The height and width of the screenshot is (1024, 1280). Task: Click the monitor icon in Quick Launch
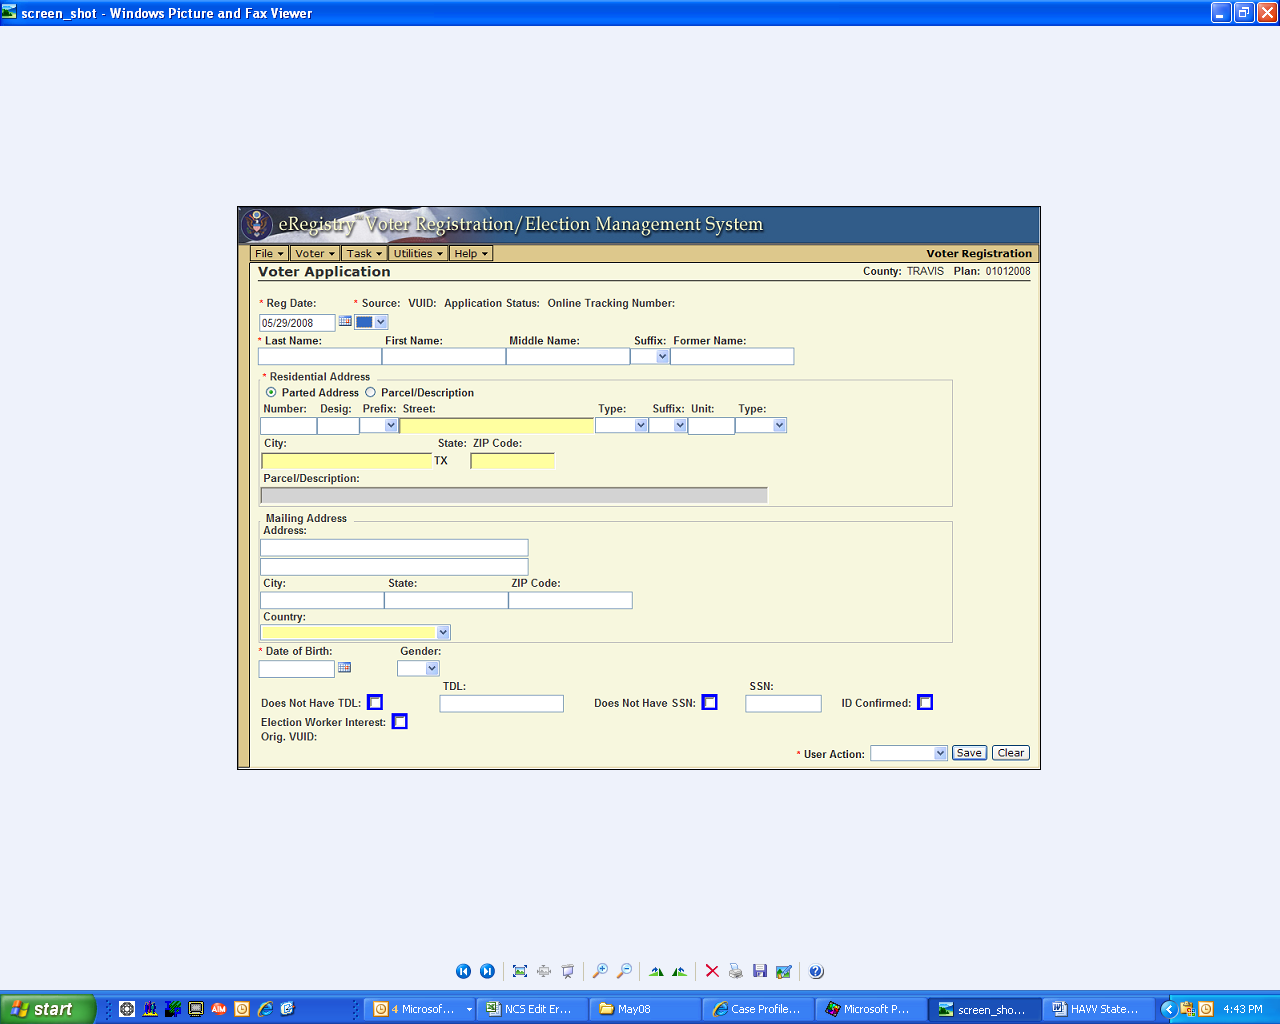click(x=196, y=1009)
